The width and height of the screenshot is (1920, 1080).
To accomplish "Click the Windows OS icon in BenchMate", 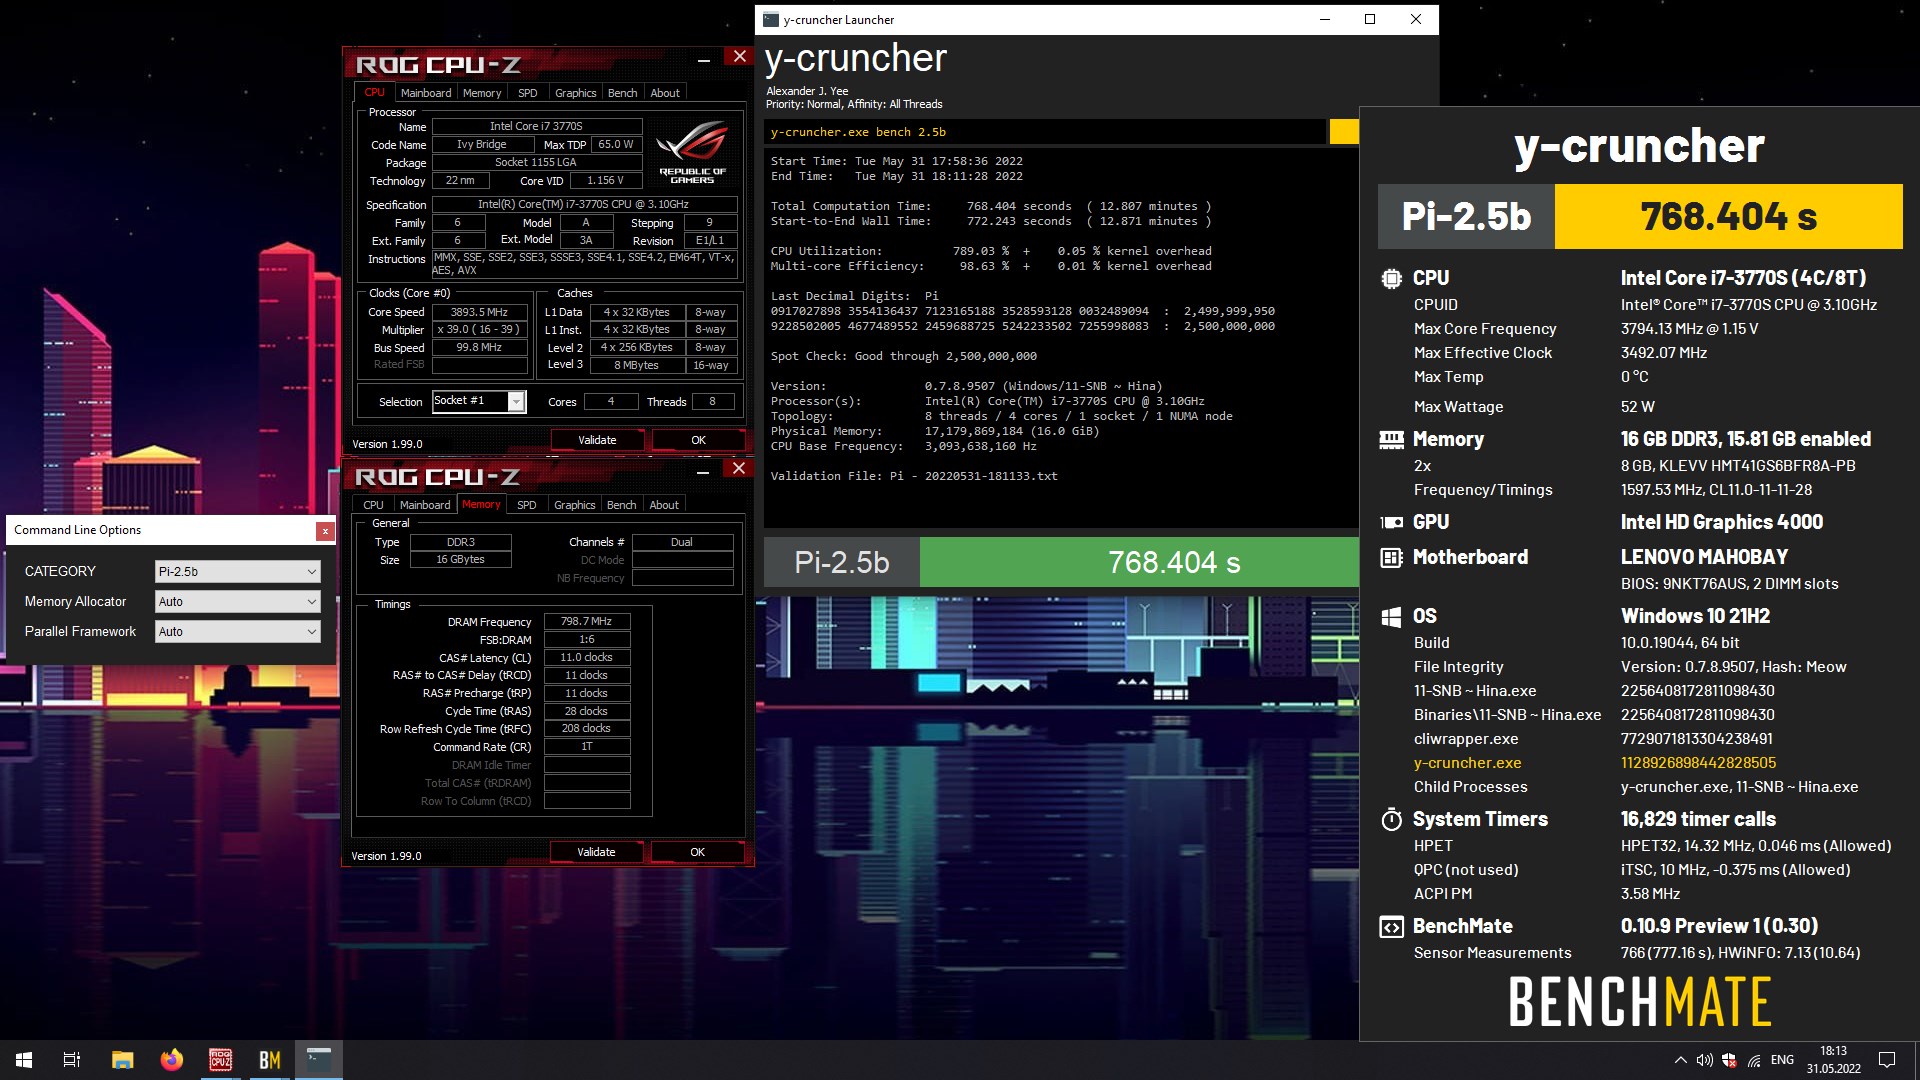I will coord(1391,617).
